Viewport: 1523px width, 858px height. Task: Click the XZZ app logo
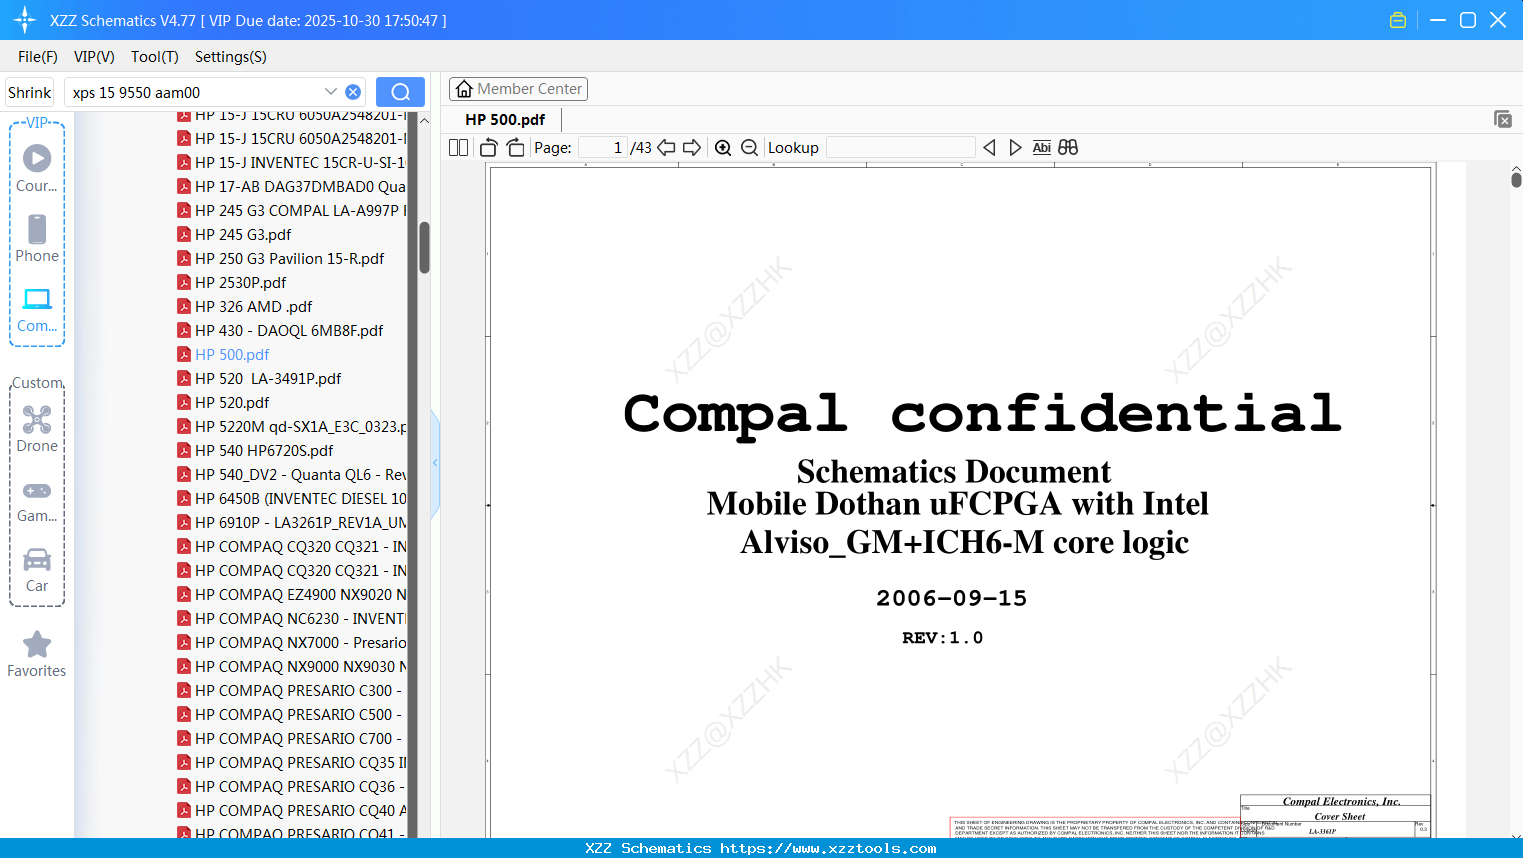click(x=25, y=20)
